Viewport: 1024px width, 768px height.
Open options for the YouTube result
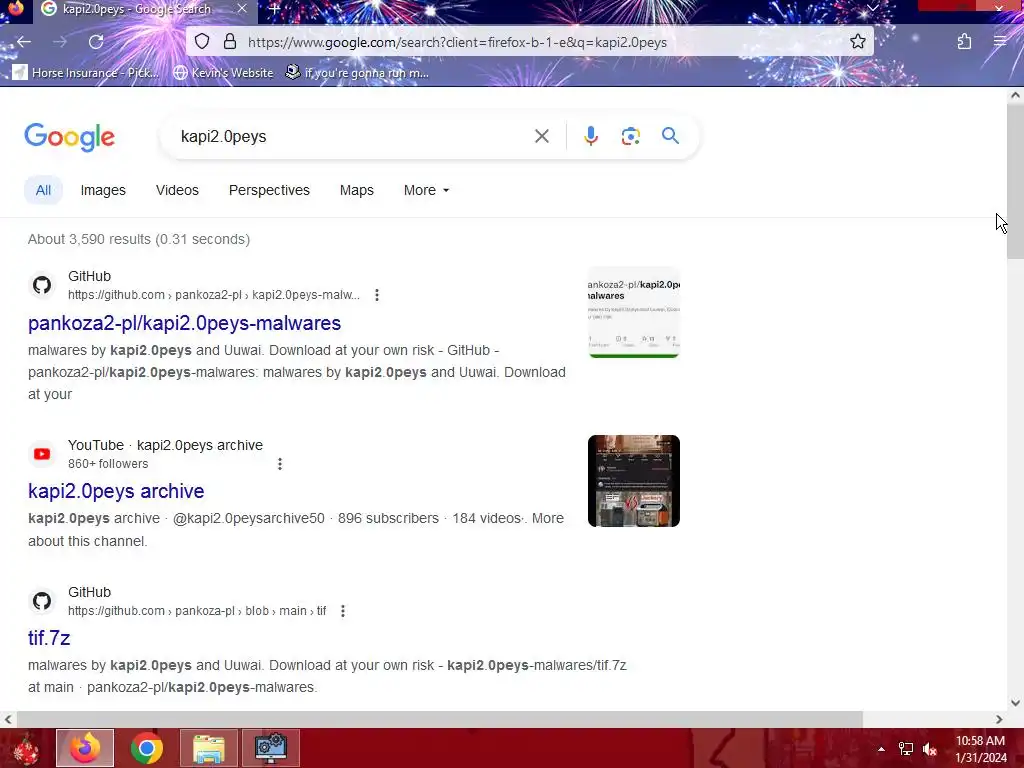coord(280,464)
